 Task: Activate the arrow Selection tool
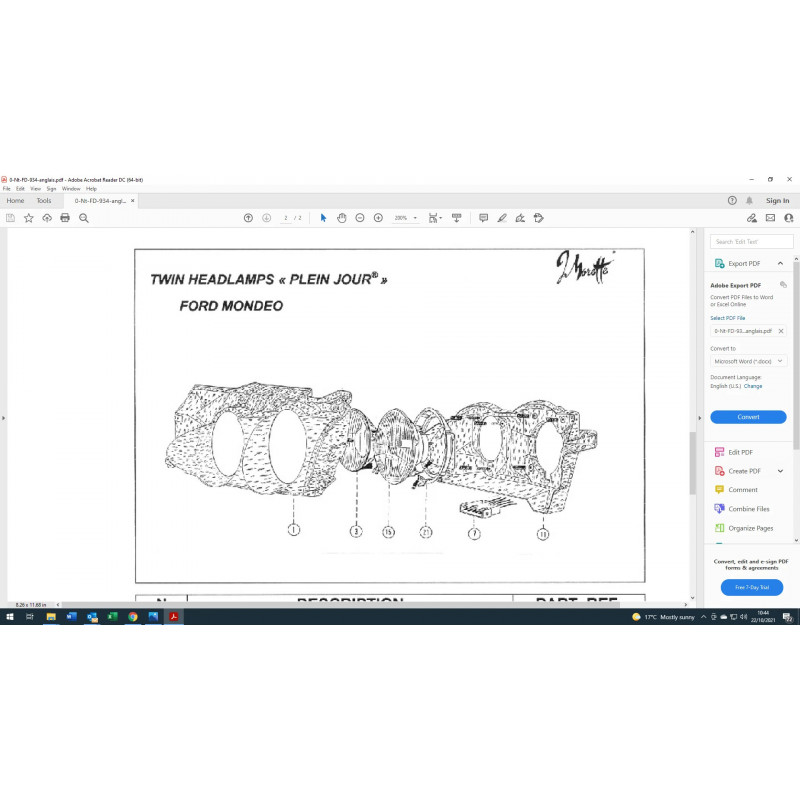(x=323, y=218)
